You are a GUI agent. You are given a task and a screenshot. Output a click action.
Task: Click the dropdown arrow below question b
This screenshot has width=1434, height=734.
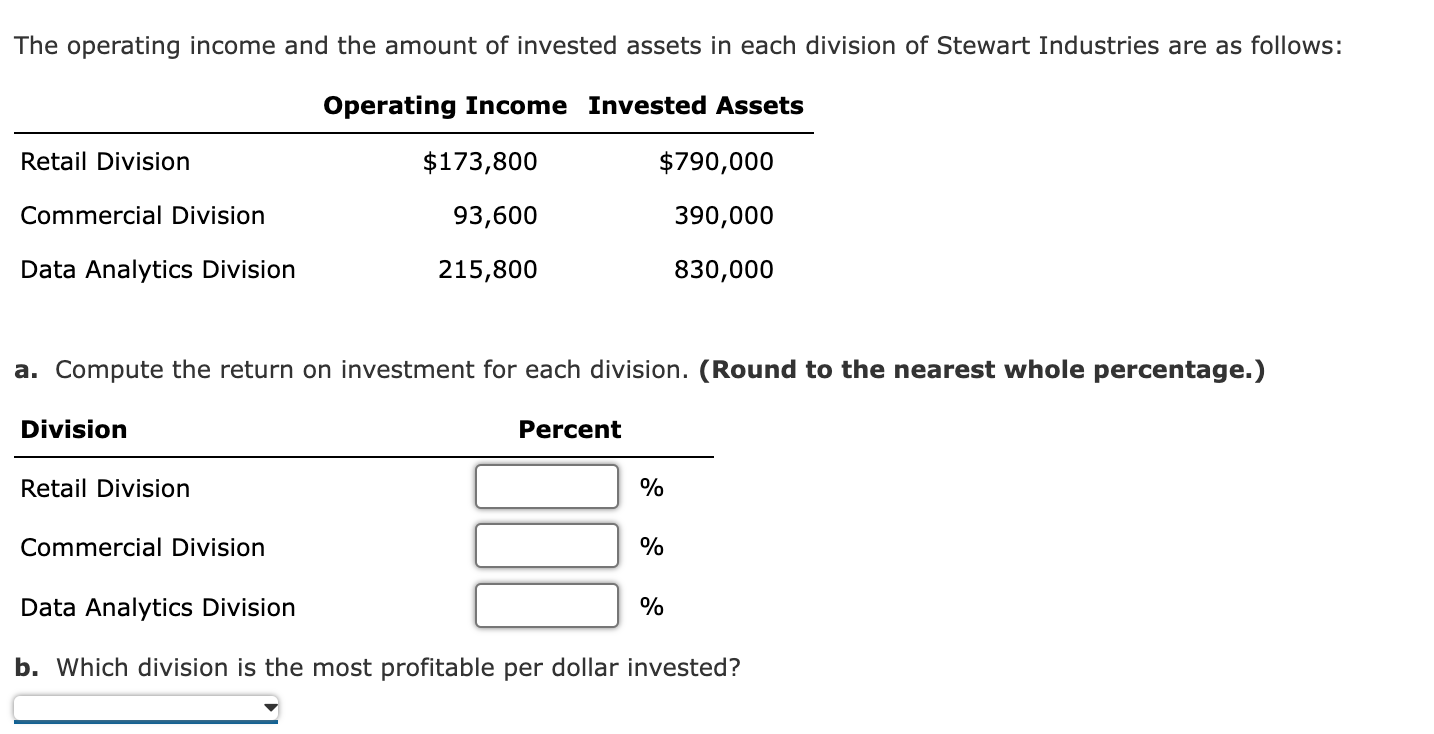[x=268, y=708]
